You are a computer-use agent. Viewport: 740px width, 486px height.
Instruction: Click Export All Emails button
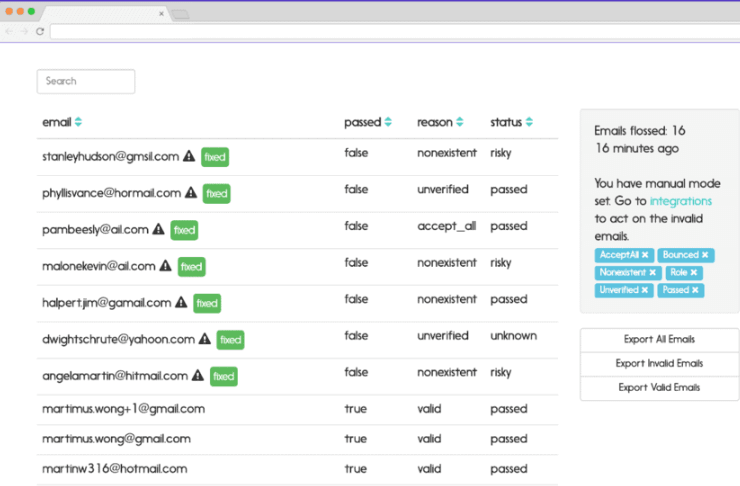coord(659,340)
